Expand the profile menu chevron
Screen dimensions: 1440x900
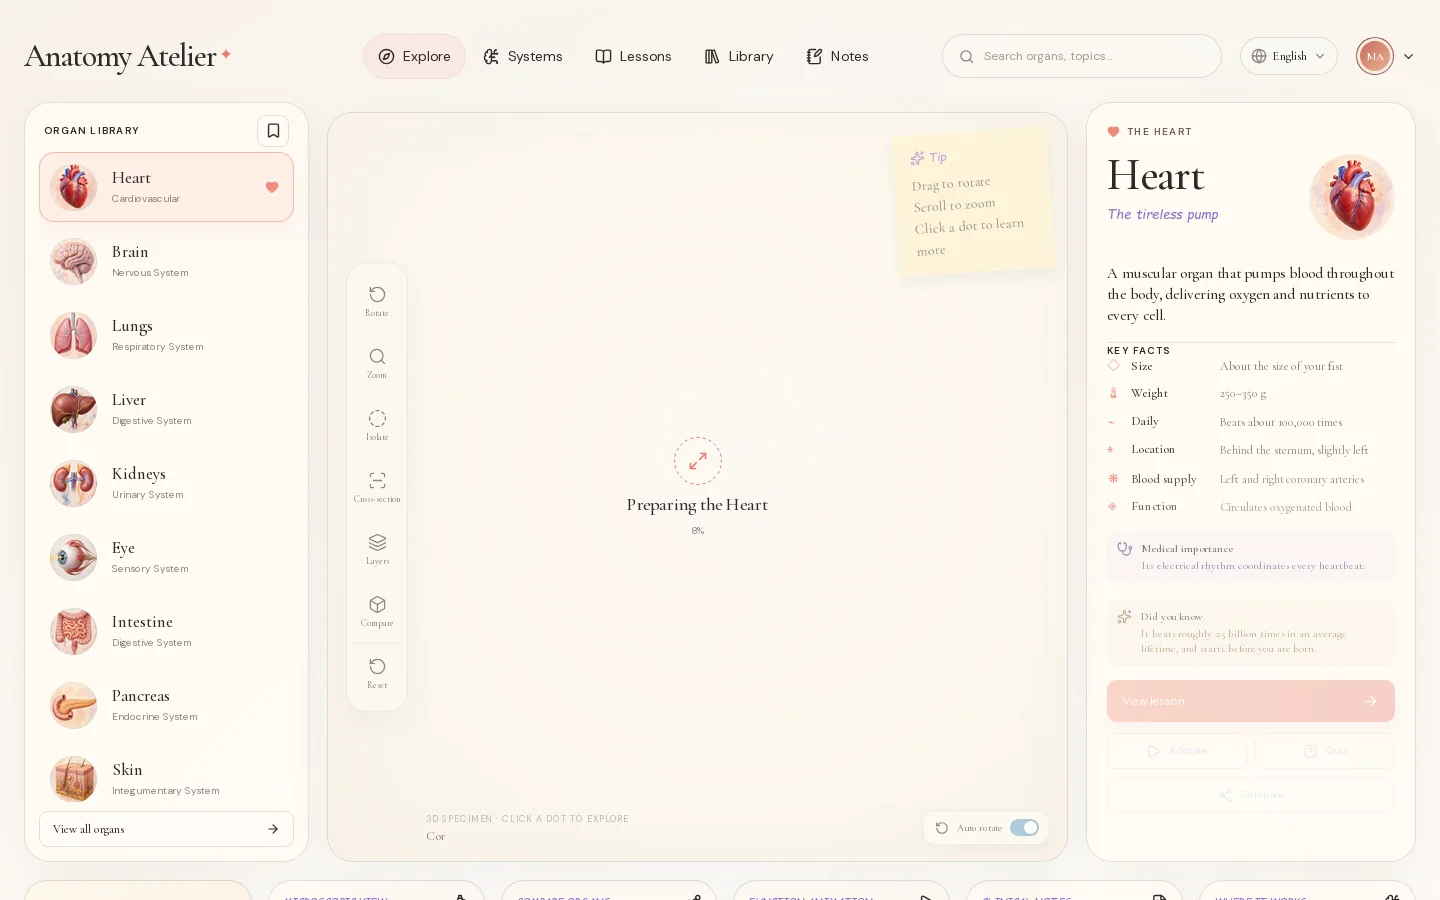pyautogui.click(x=1408, y=56)
